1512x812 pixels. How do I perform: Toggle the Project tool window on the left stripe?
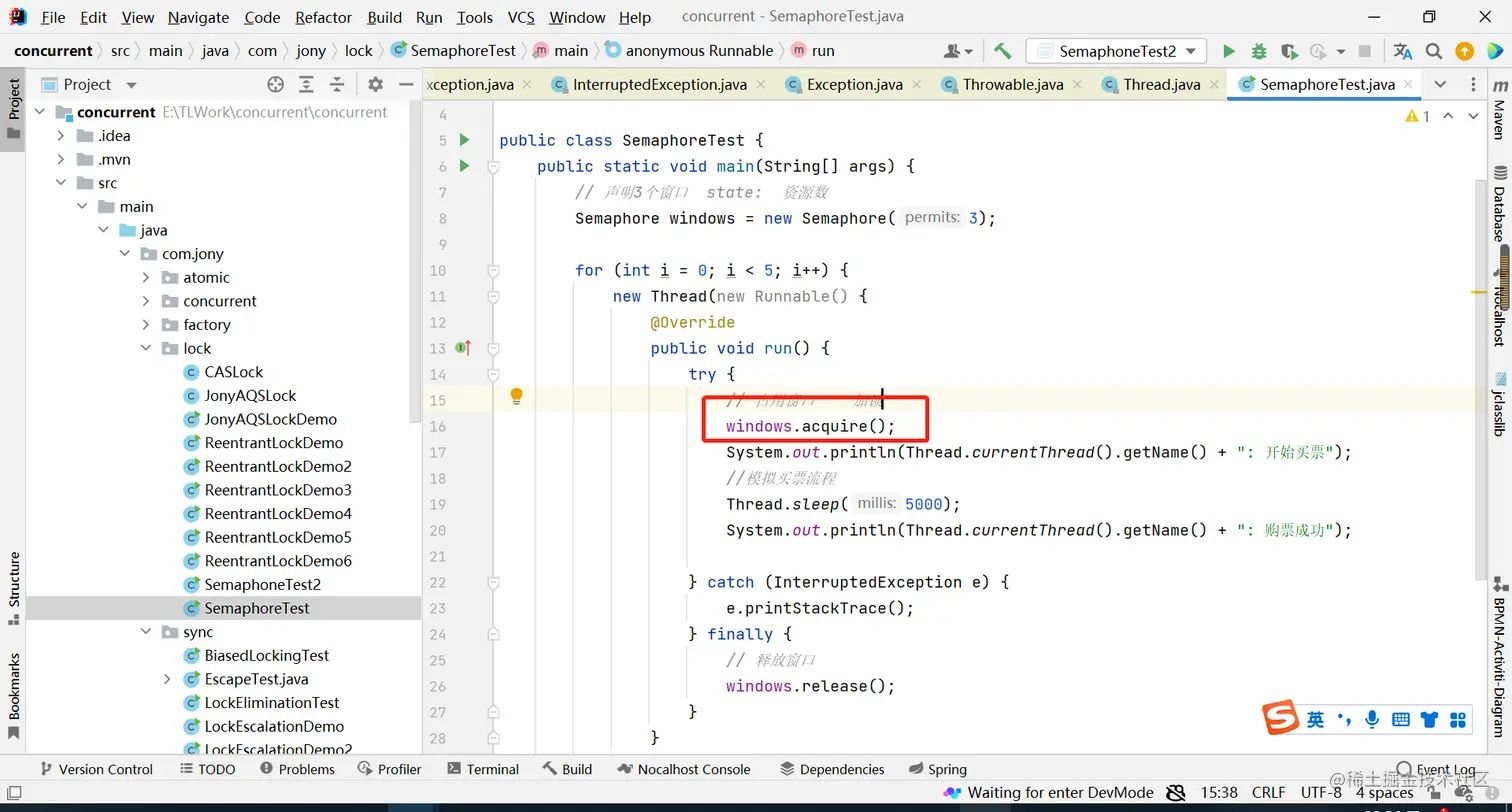14,109
